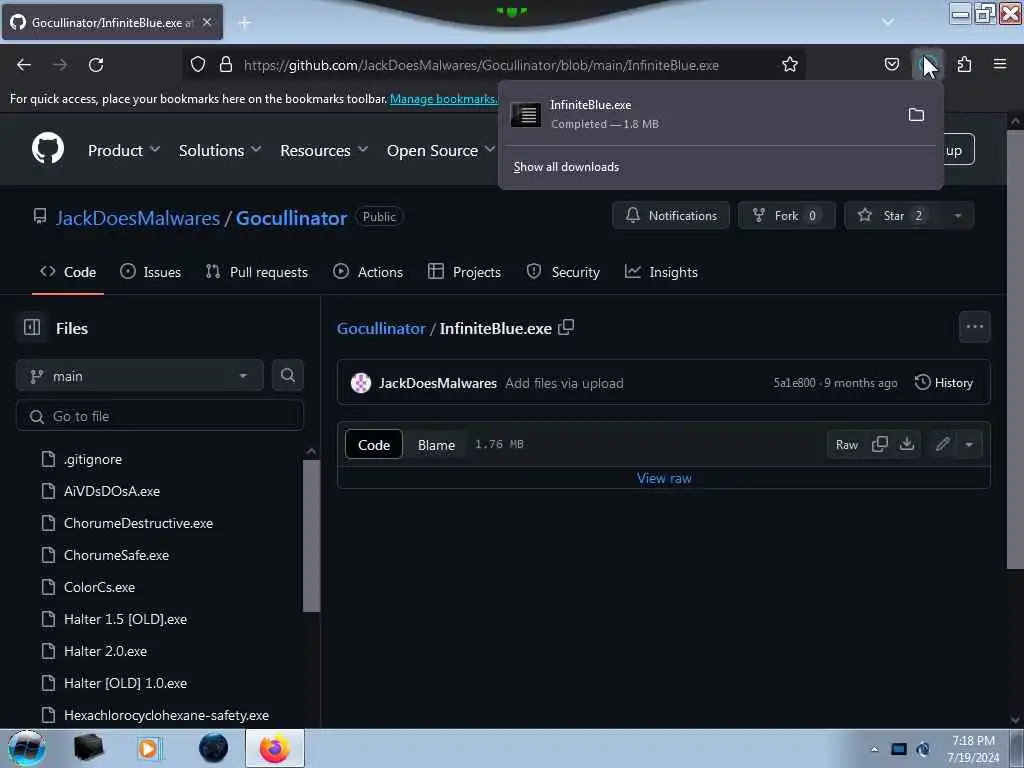This screenshot has height=768, width=1024.
Task: Click the shield tracking protection icon
Action: click(x=198, y=65)
